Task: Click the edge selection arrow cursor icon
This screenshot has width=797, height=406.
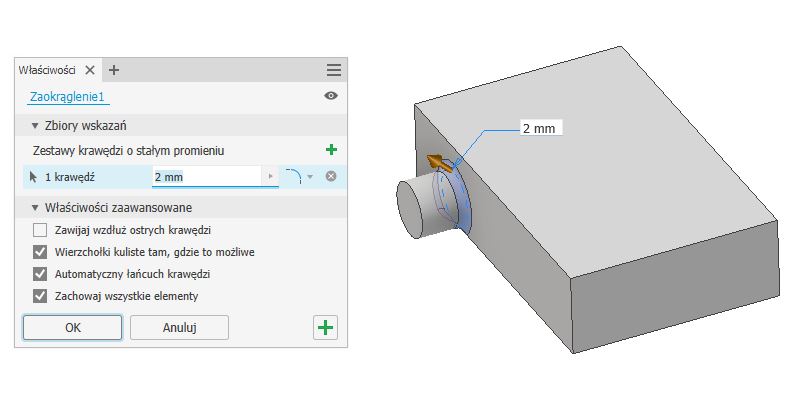Action: pos(33,177)
